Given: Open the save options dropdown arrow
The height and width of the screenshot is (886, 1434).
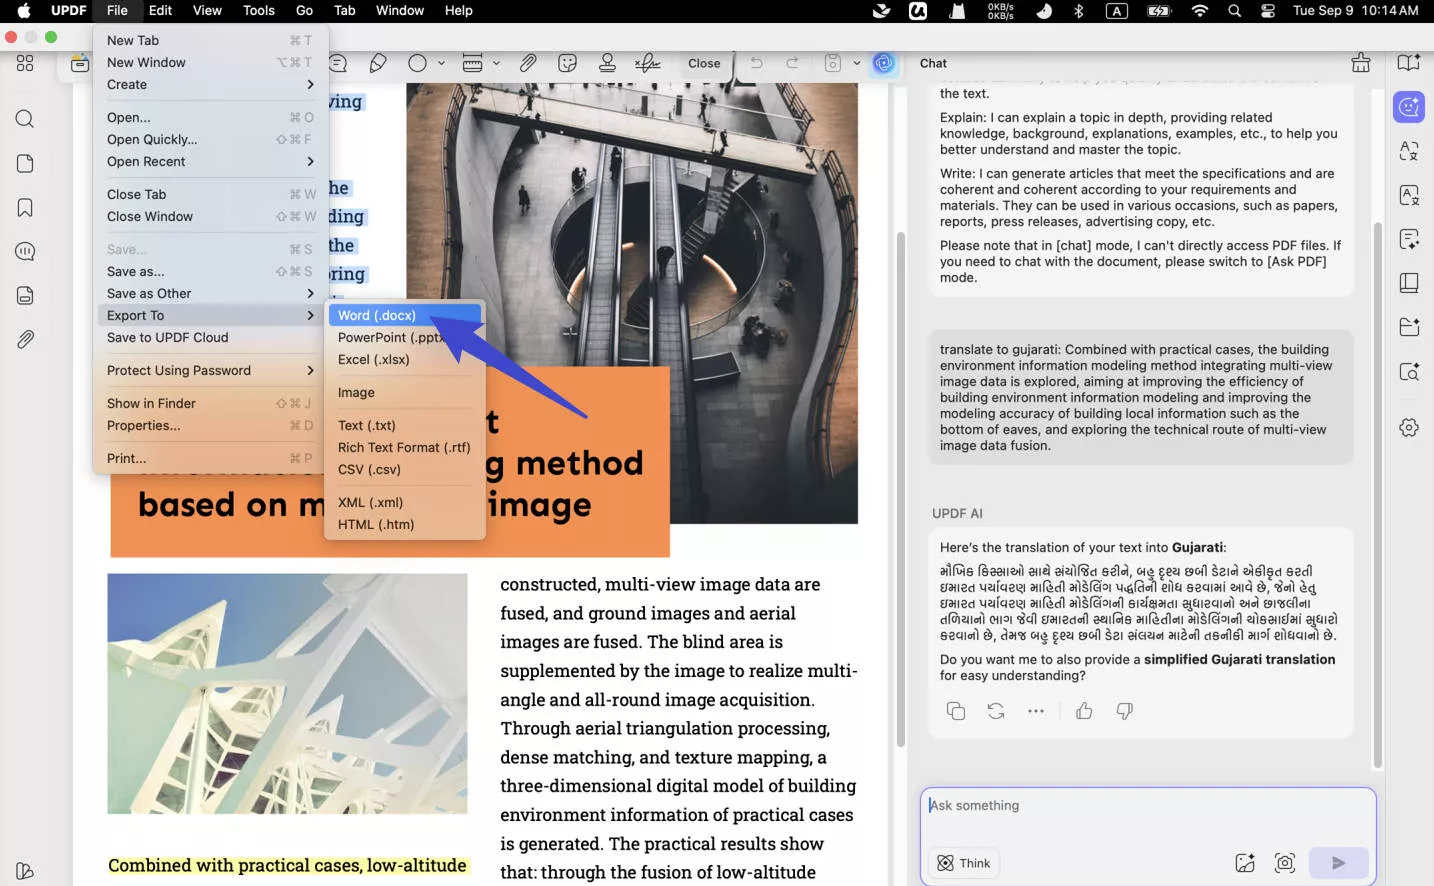Looking at the screenshot, I should pos(857,62).
